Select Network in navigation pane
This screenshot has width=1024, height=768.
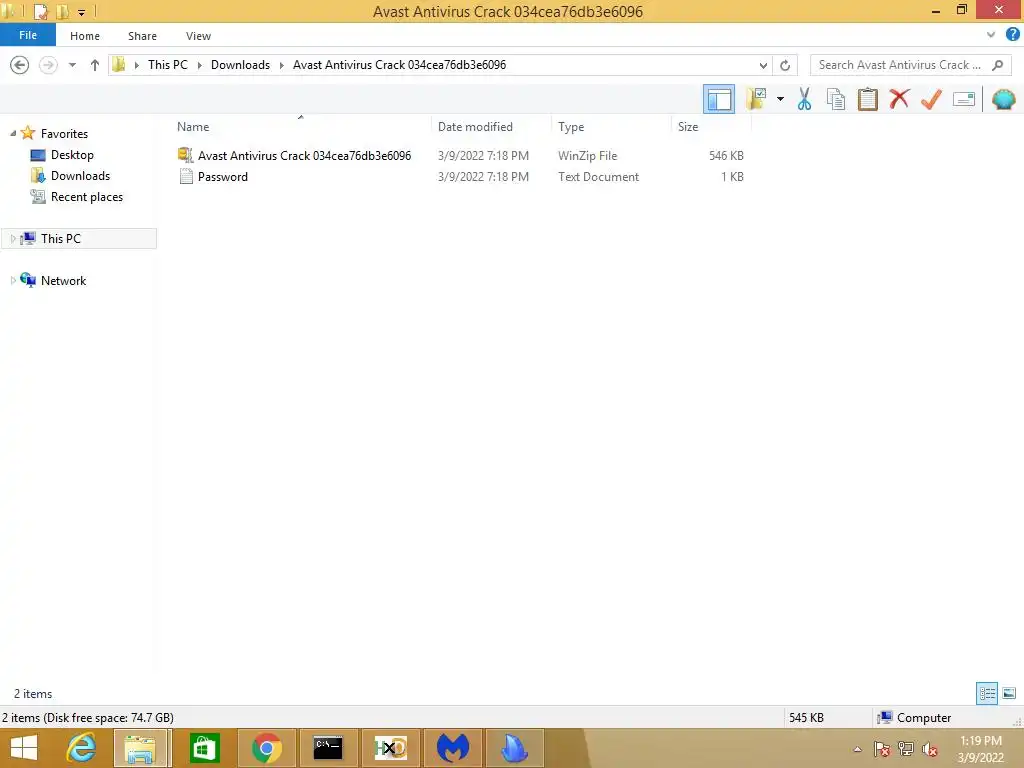click(63, 280)
